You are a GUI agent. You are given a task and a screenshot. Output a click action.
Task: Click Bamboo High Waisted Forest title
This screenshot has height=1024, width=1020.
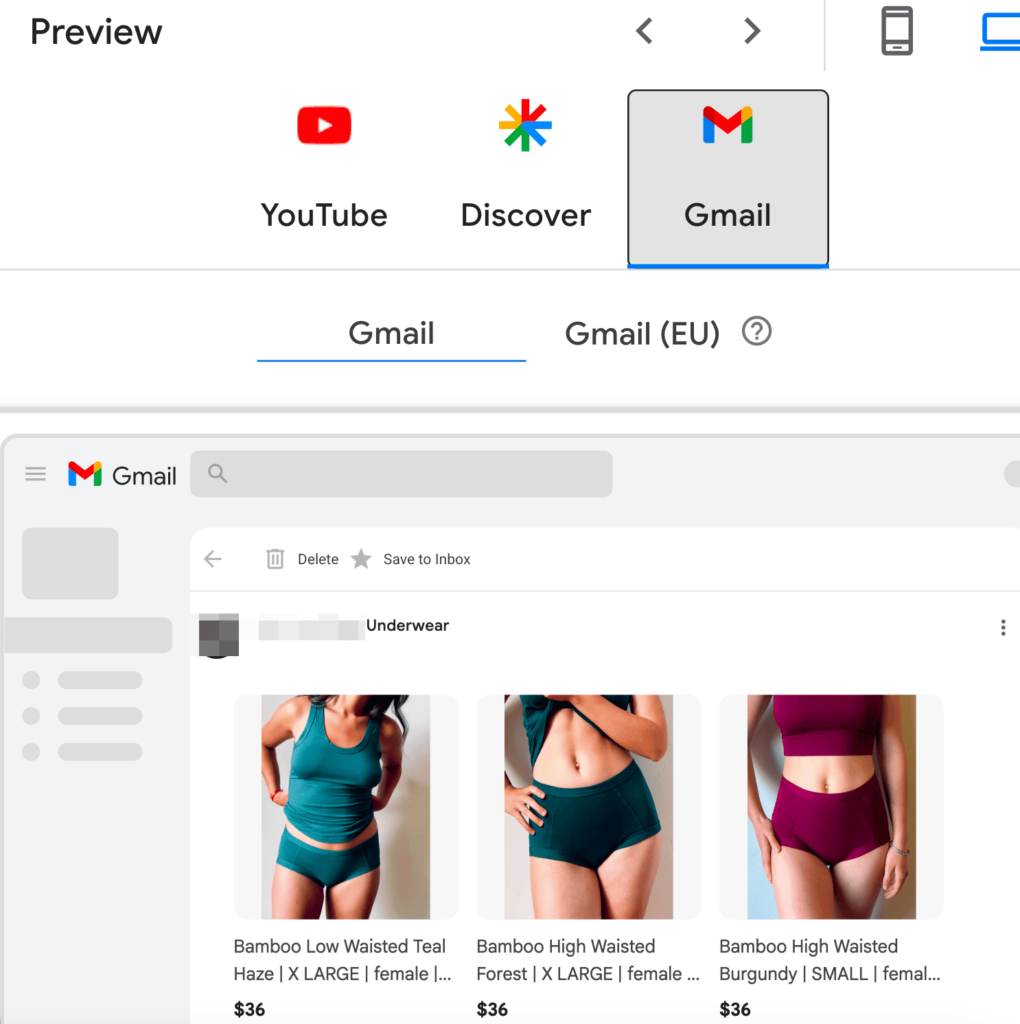pyautogui.click(x=588, y=960)
